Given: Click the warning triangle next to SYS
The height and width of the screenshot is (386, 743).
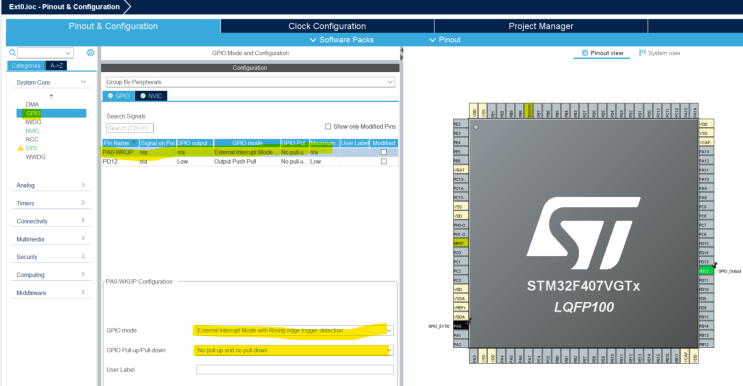Looking at the screenshot, I should coord(20,148).
